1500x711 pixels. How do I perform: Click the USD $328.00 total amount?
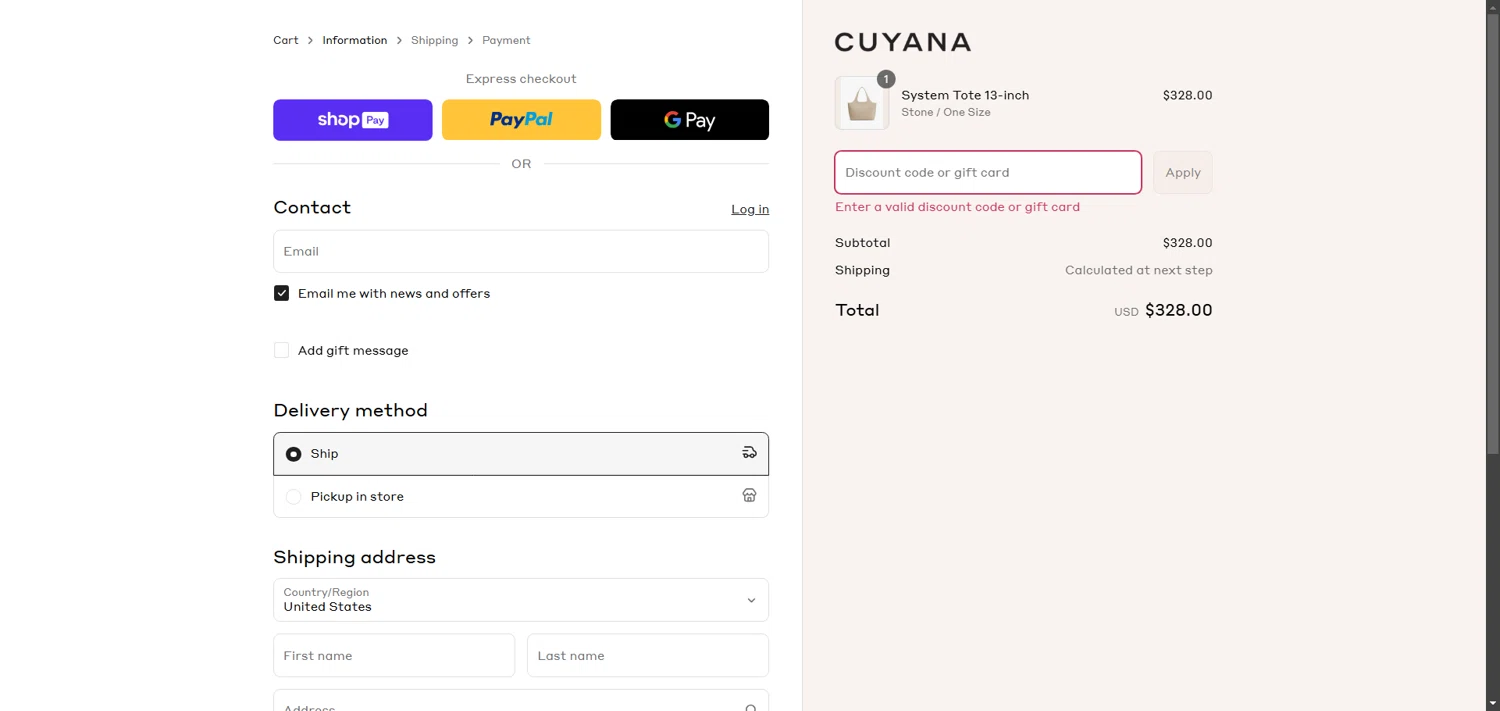(1163, 310)
